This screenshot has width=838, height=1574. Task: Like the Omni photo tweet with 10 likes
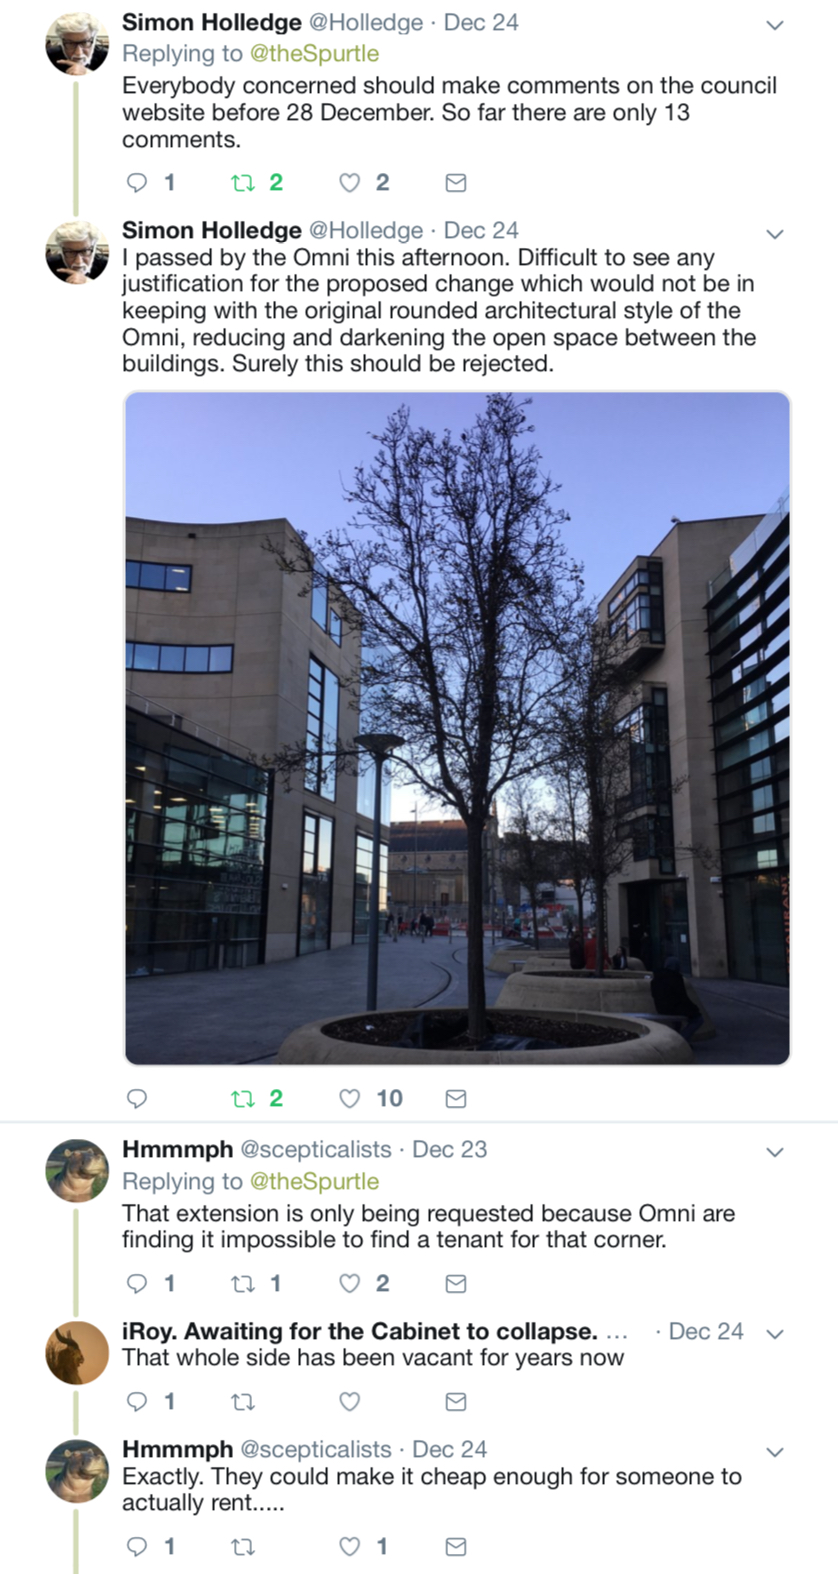[349, 1098]
